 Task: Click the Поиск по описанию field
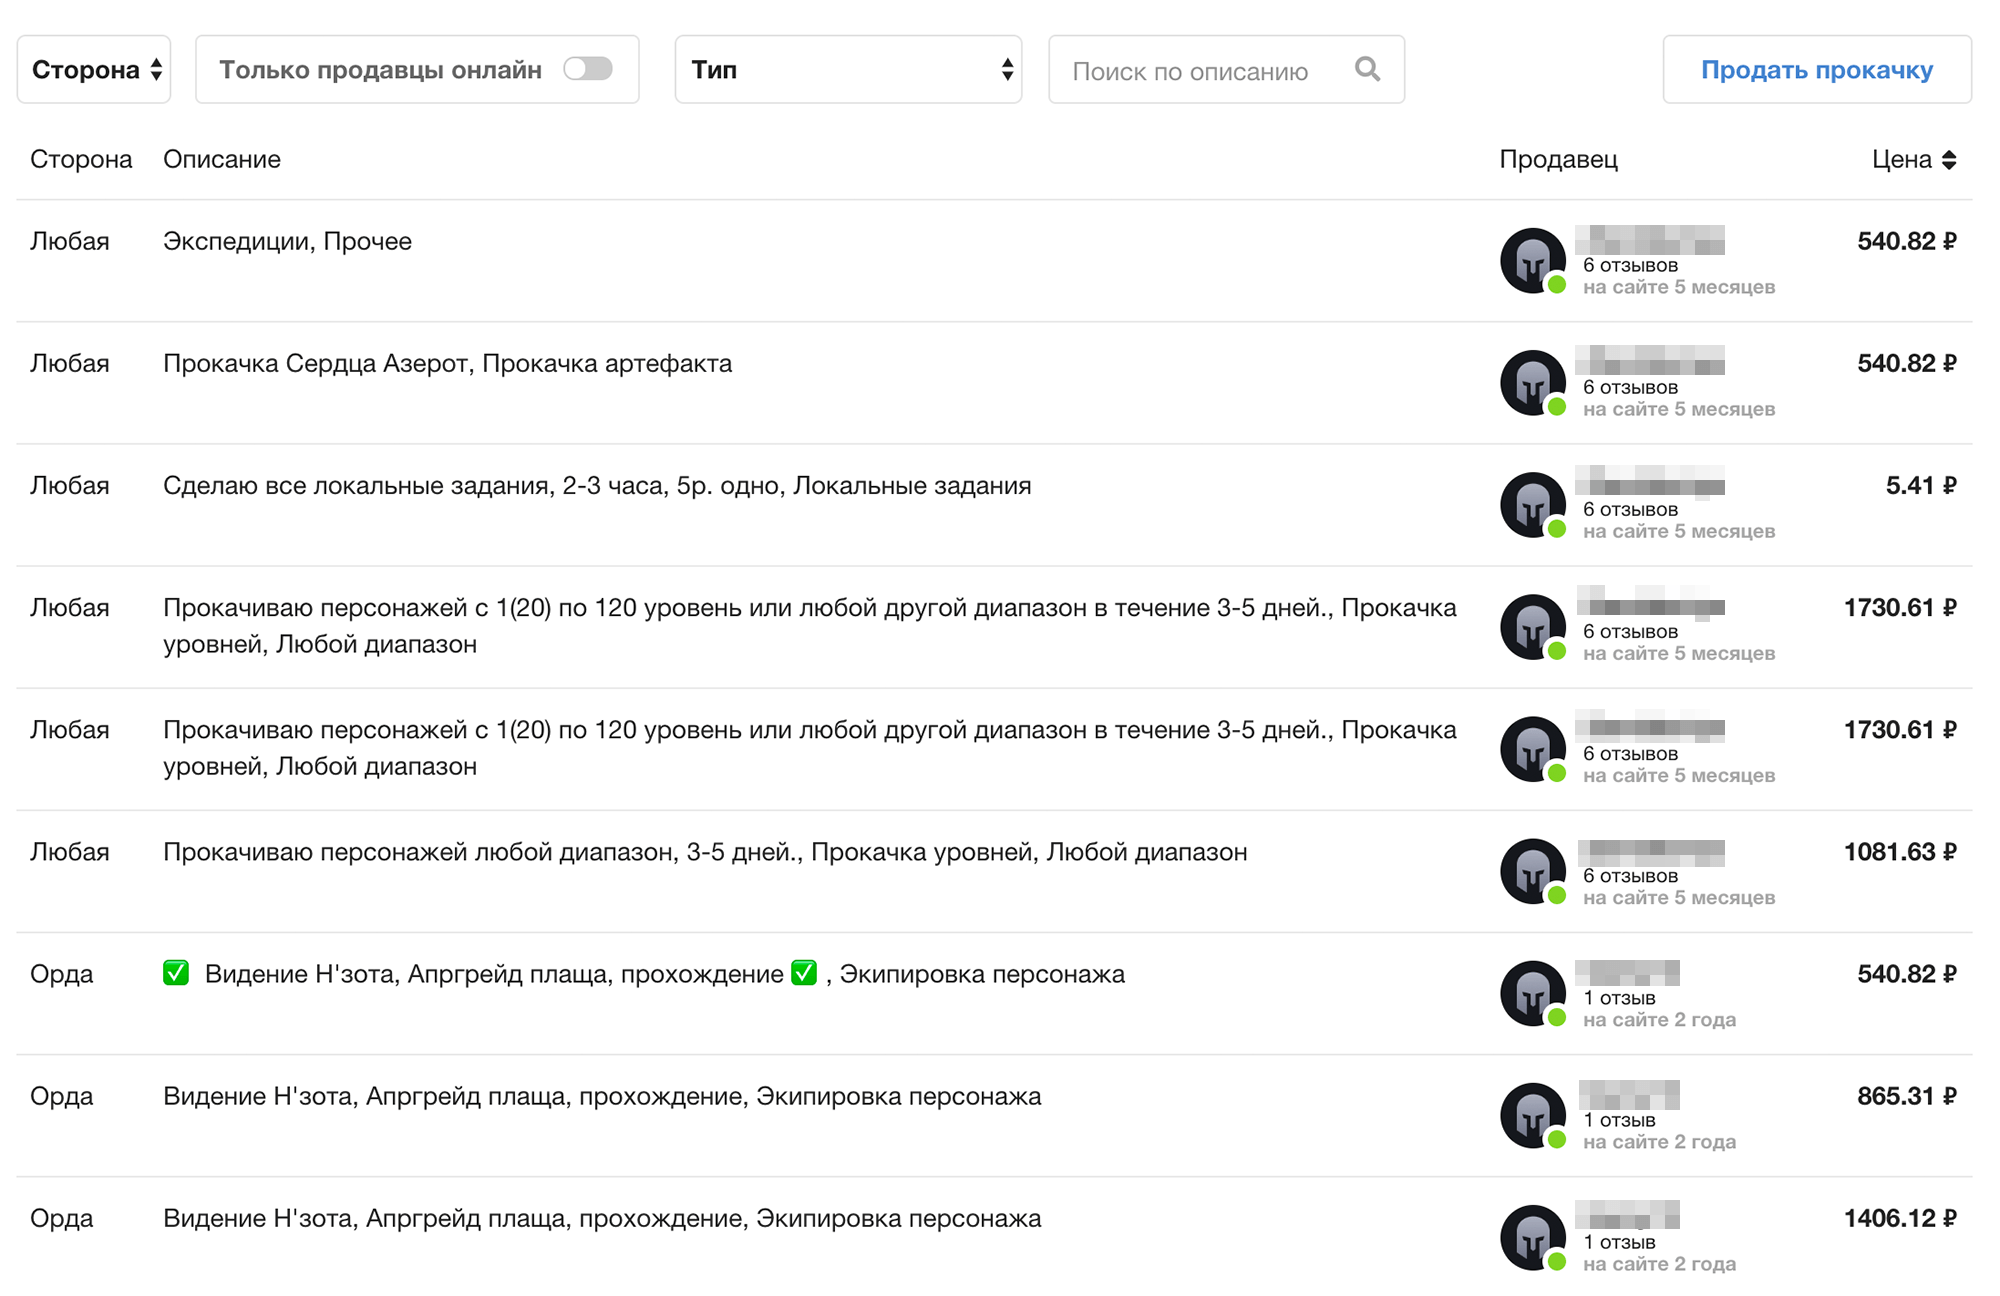click(x=1226, y=70)
